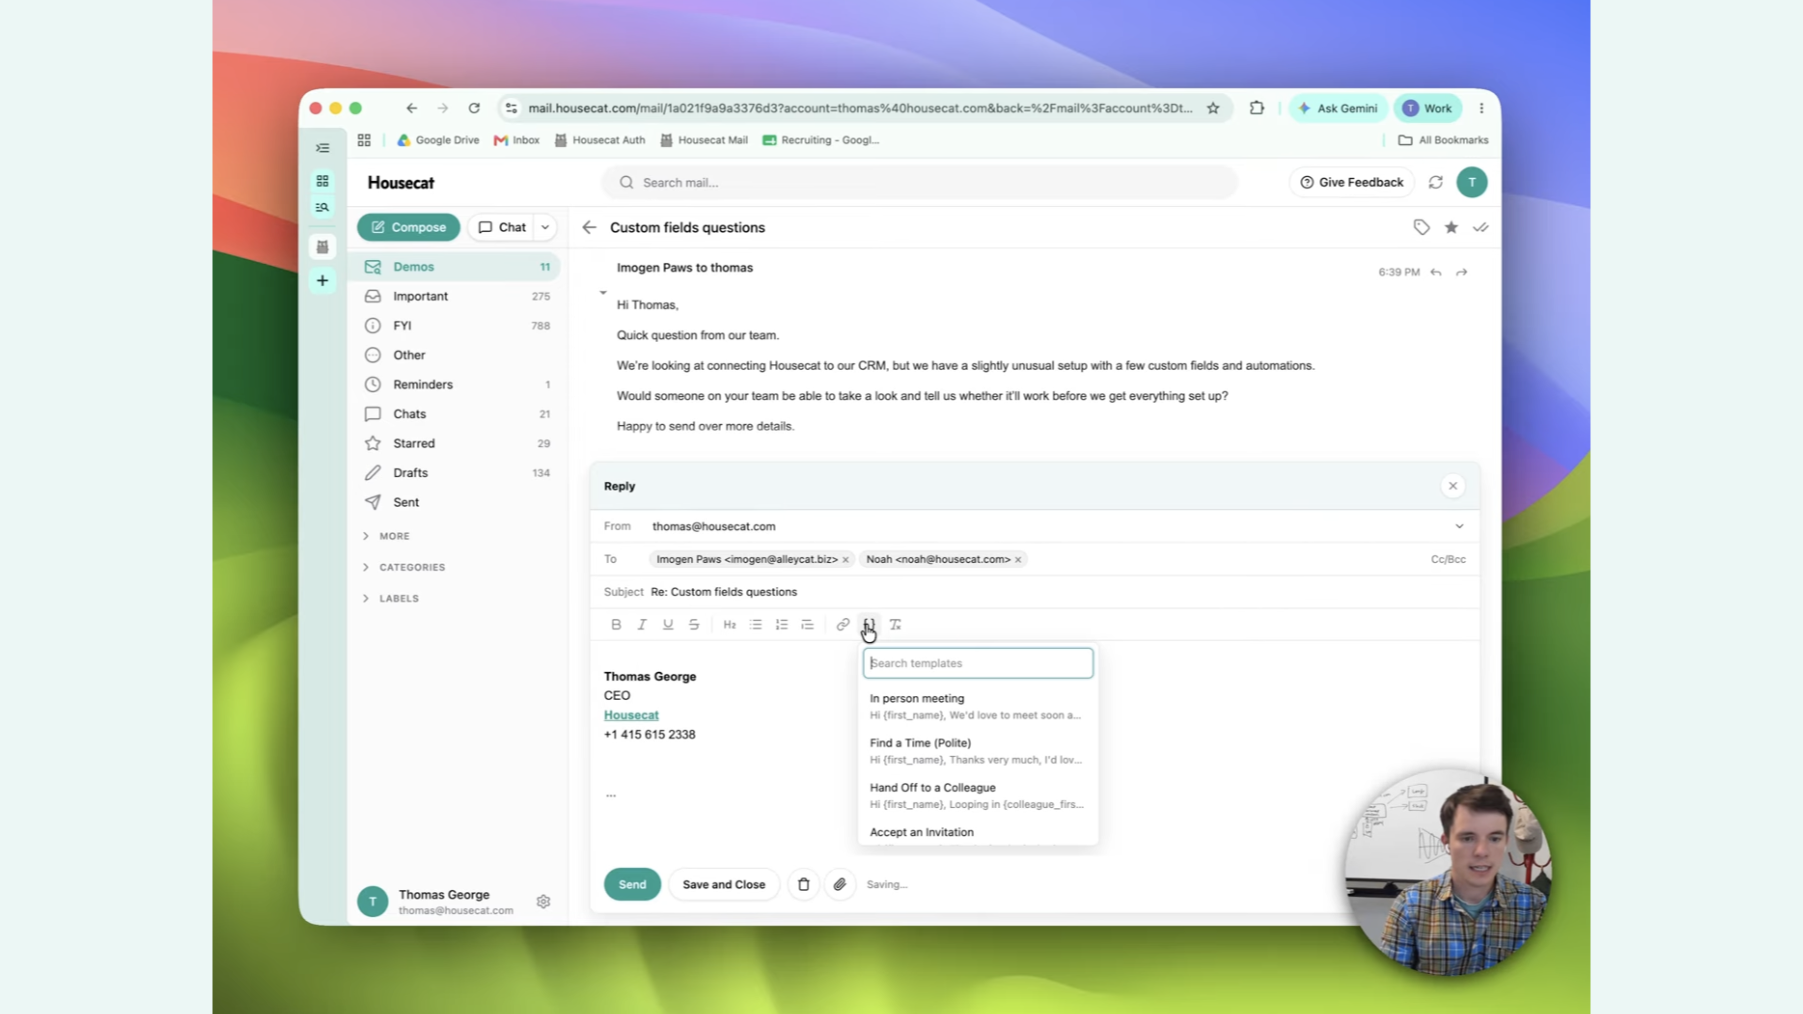Open the Cc/Bcc fields

1447,559
